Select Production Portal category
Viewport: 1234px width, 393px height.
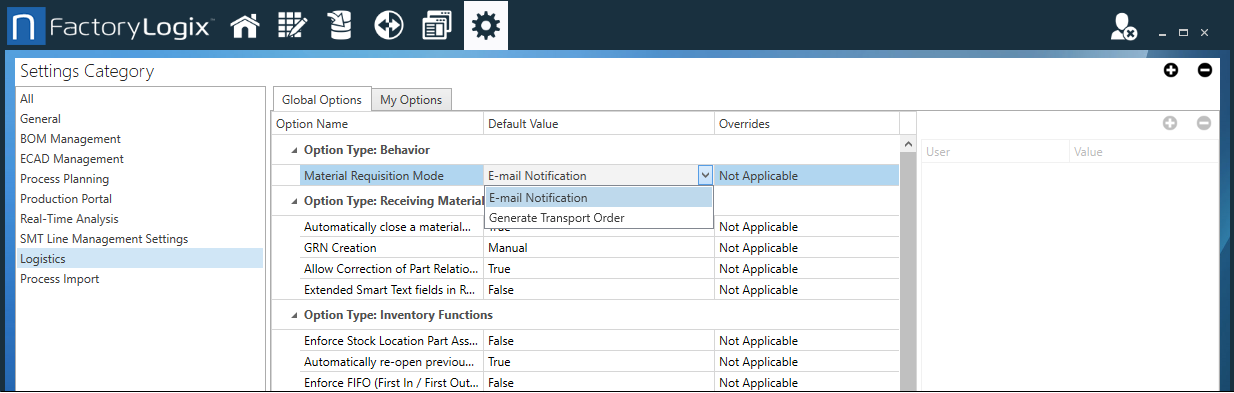140,199
